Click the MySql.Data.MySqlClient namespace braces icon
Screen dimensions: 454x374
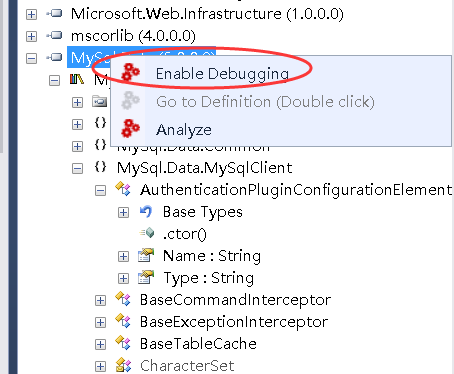pyautogui.click(x=100, y=167)
